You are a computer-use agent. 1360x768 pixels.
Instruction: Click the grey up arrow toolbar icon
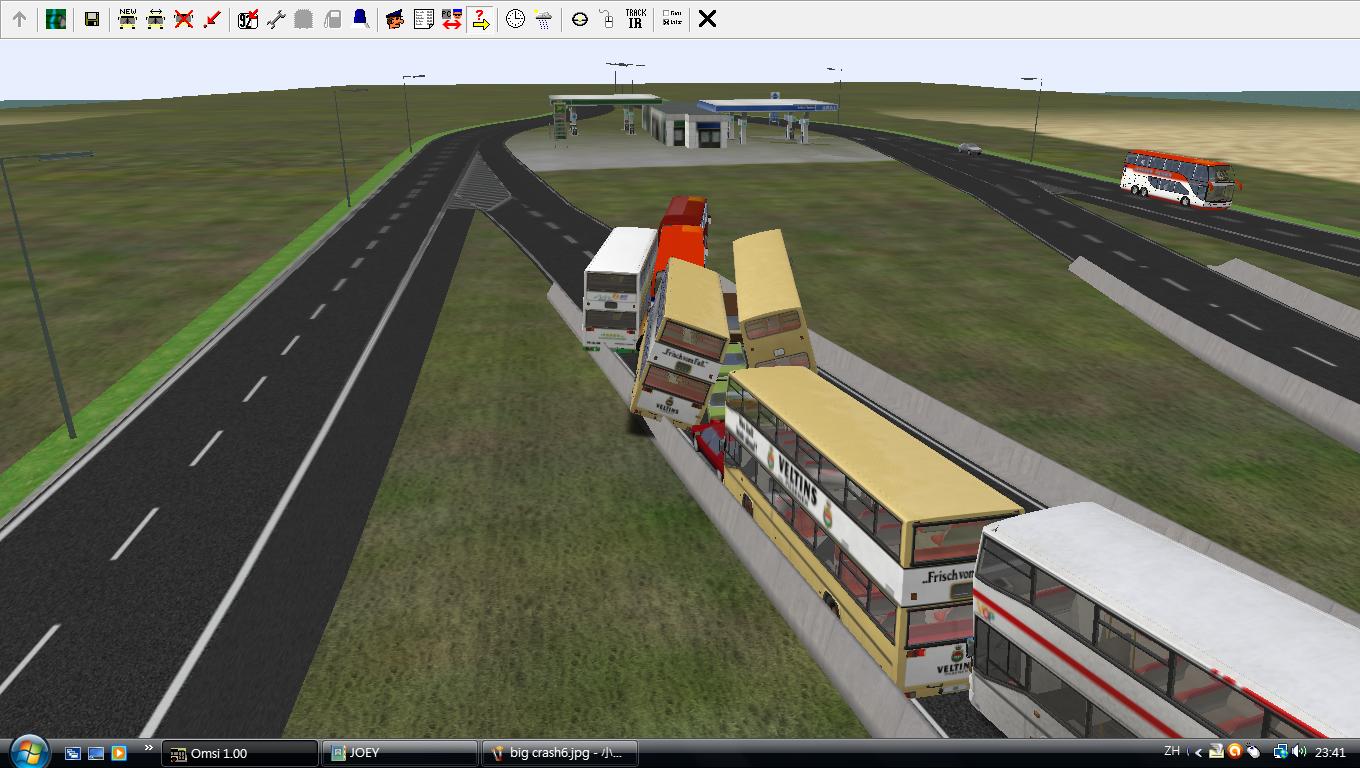[x=19, y=19]
